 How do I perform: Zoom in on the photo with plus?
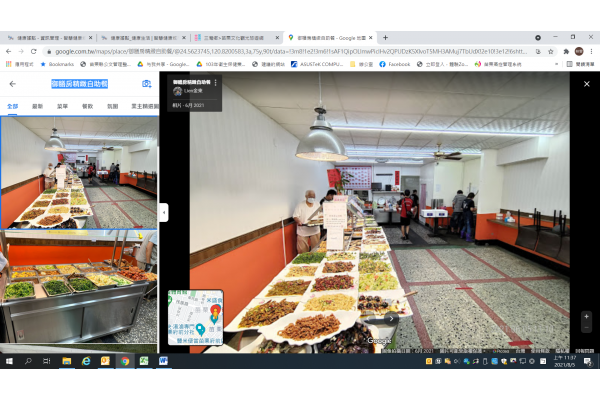[586, 316]
